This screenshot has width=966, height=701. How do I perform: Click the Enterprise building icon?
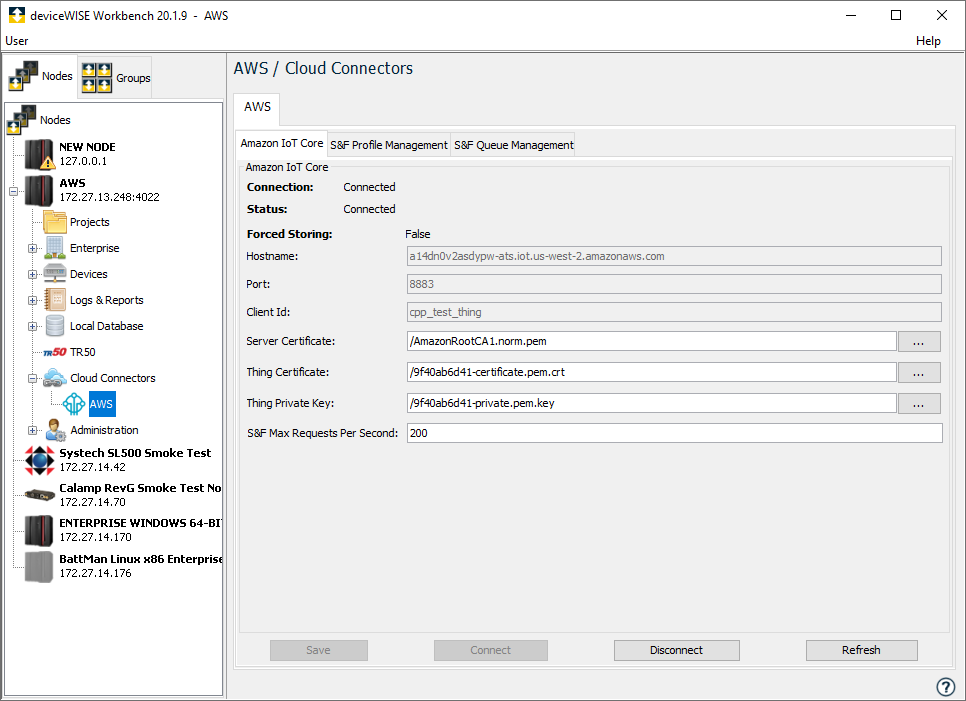[x=55, y=248]
